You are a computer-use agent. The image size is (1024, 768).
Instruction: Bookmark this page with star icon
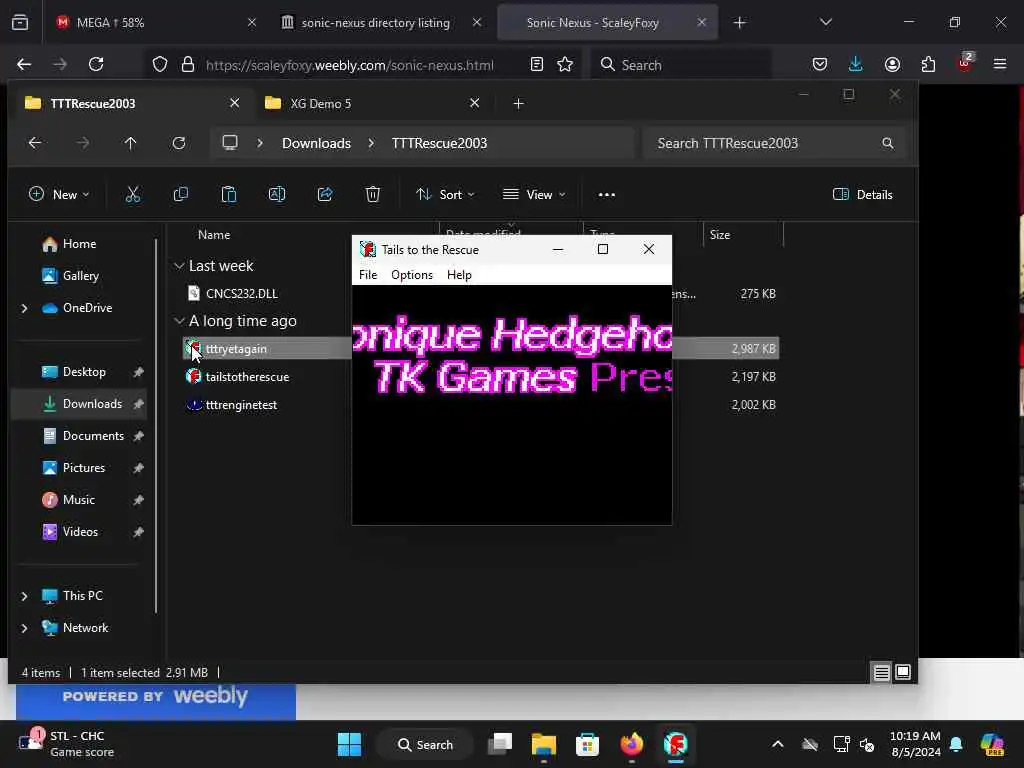(x=565, y=64)
